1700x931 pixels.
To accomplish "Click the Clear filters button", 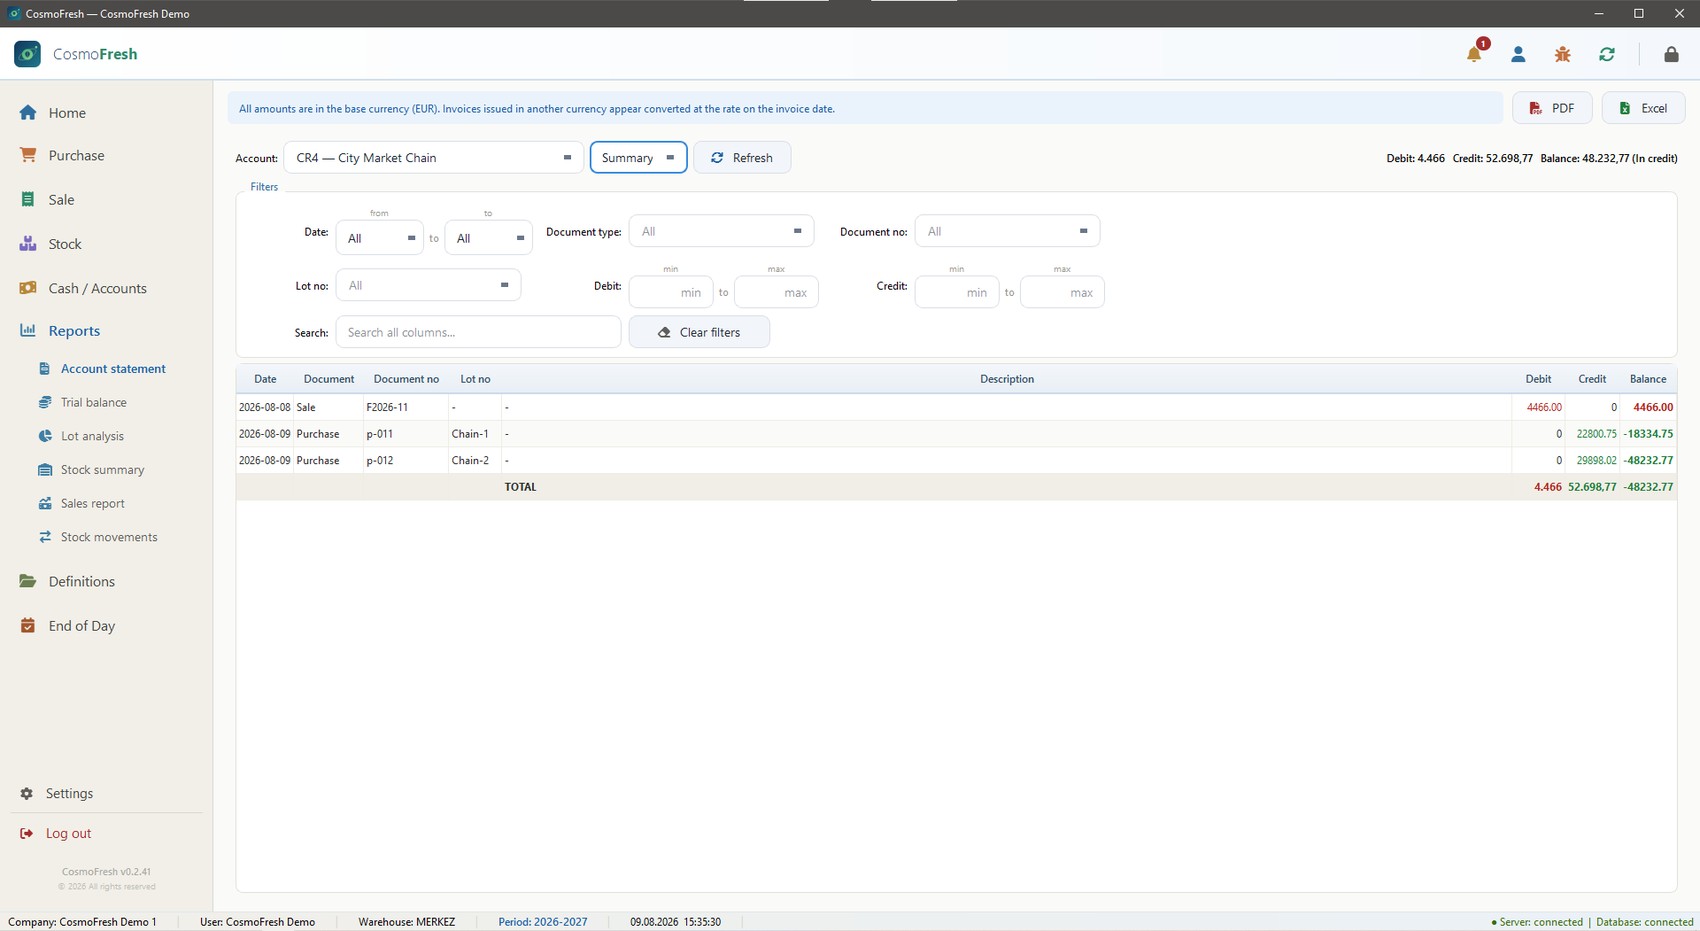I will 699,332.
